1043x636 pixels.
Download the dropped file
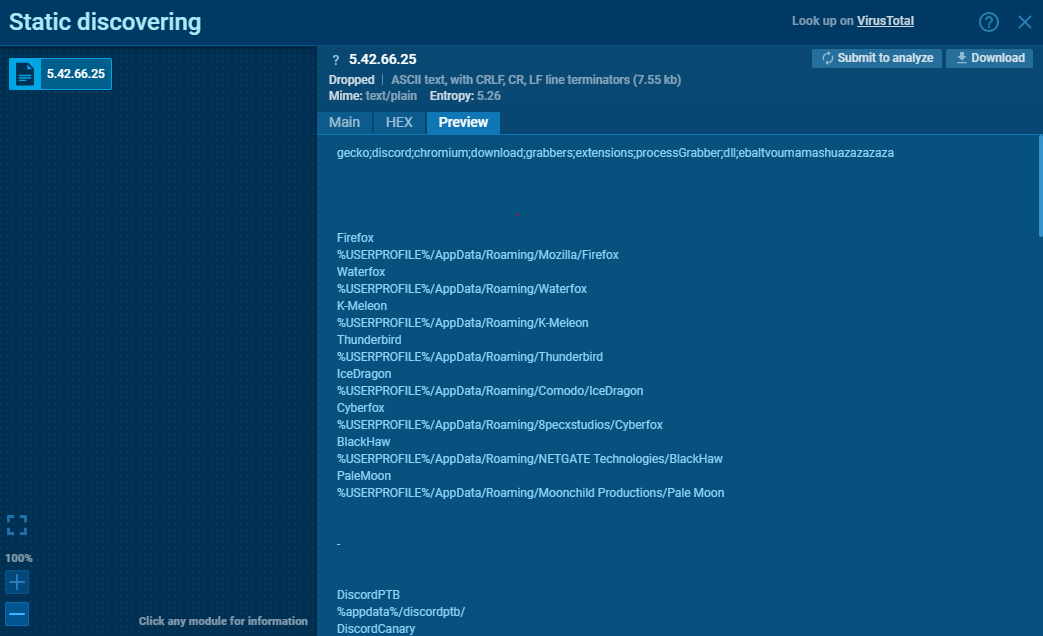(x=989, y=58)
